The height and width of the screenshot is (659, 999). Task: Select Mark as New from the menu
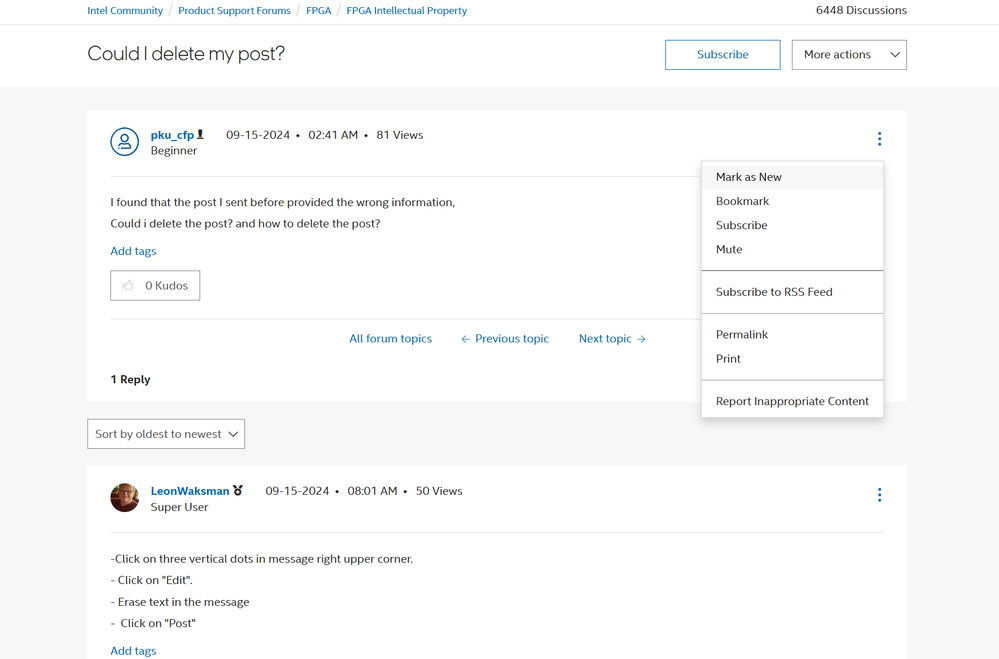(x=792, y=177)
